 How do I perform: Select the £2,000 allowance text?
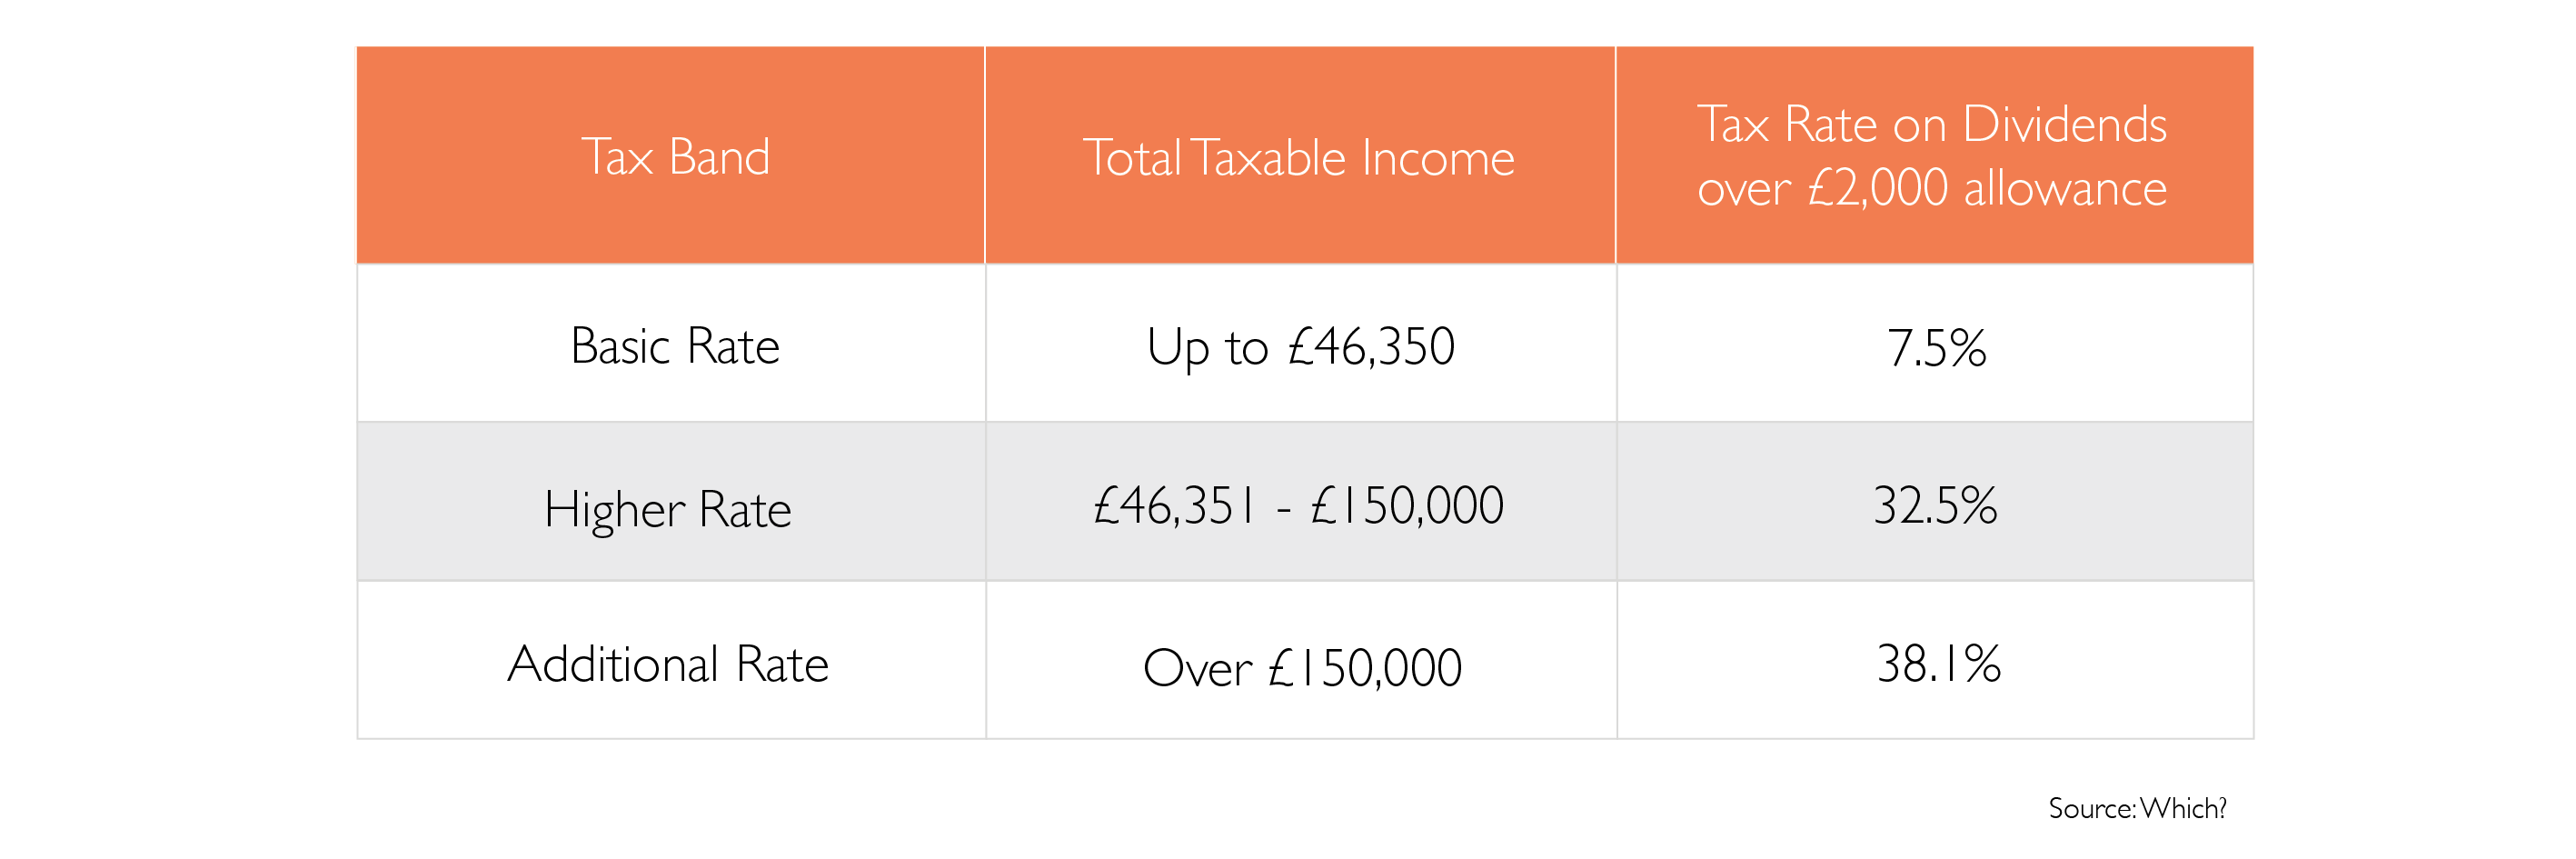click(x=1987, y=188)
